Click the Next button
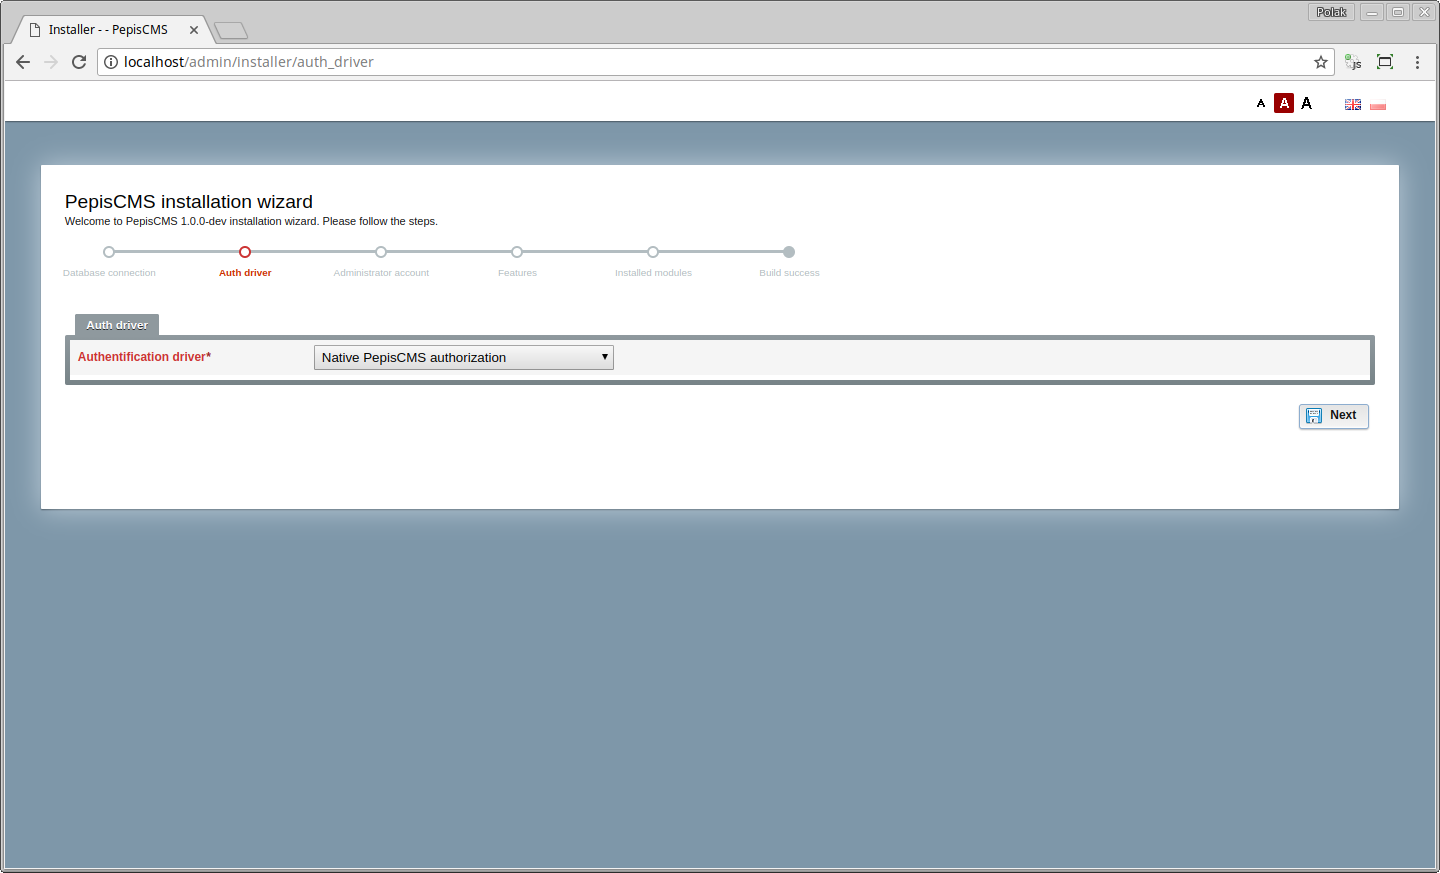This screenshot has width=1440, height=873. (x=1333, y=416)
